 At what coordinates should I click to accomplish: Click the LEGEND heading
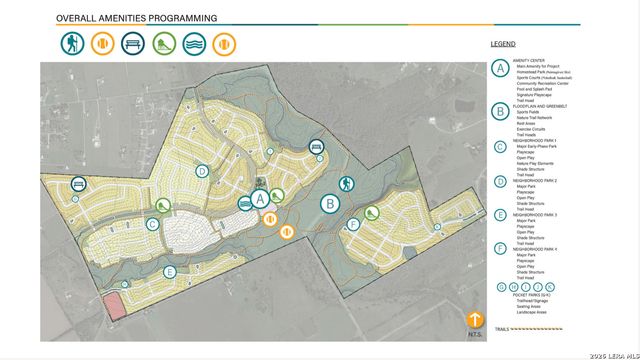[503, 44]
